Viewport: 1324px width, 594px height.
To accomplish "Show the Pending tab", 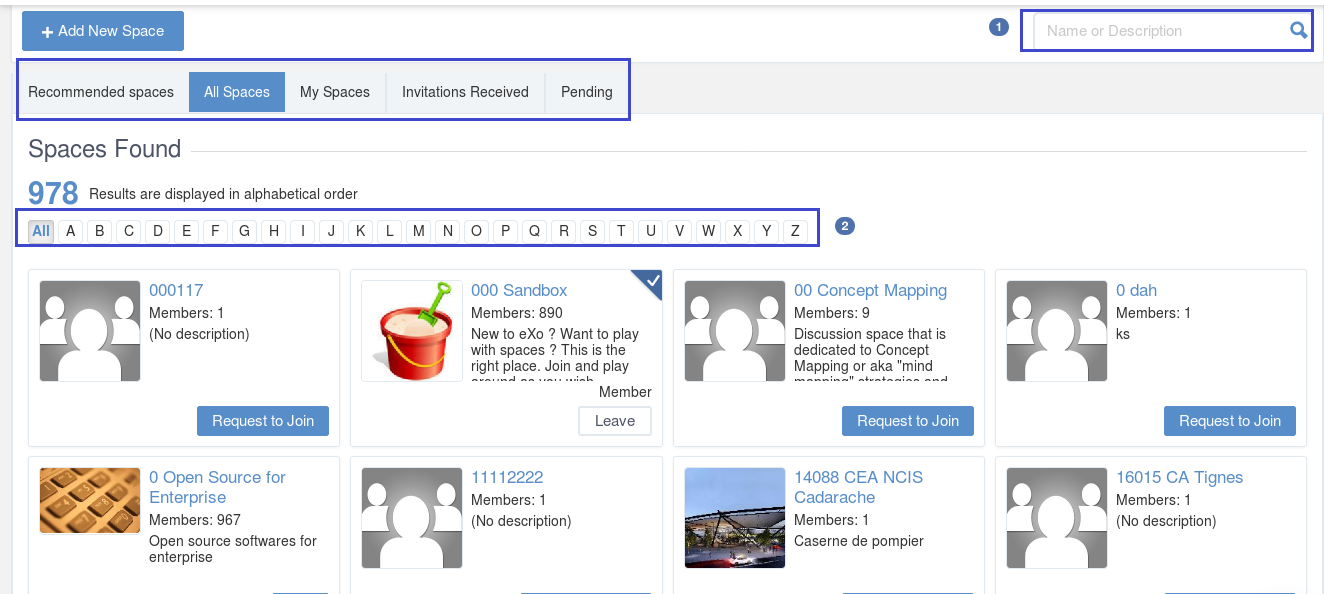I will (x=587, y=92).
